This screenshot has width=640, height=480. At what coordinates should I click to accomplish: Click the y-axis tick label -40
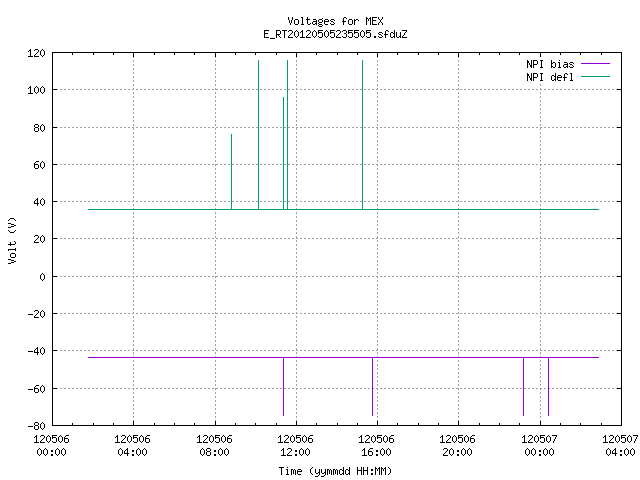[36, 351]
